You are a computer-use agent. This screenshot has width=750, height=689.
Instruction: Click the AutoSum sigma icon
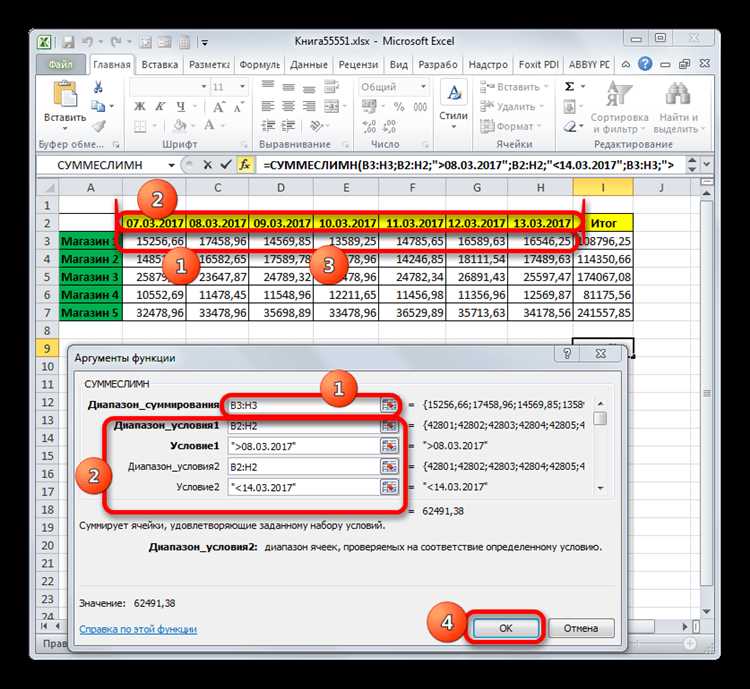(x=569, y=87)
